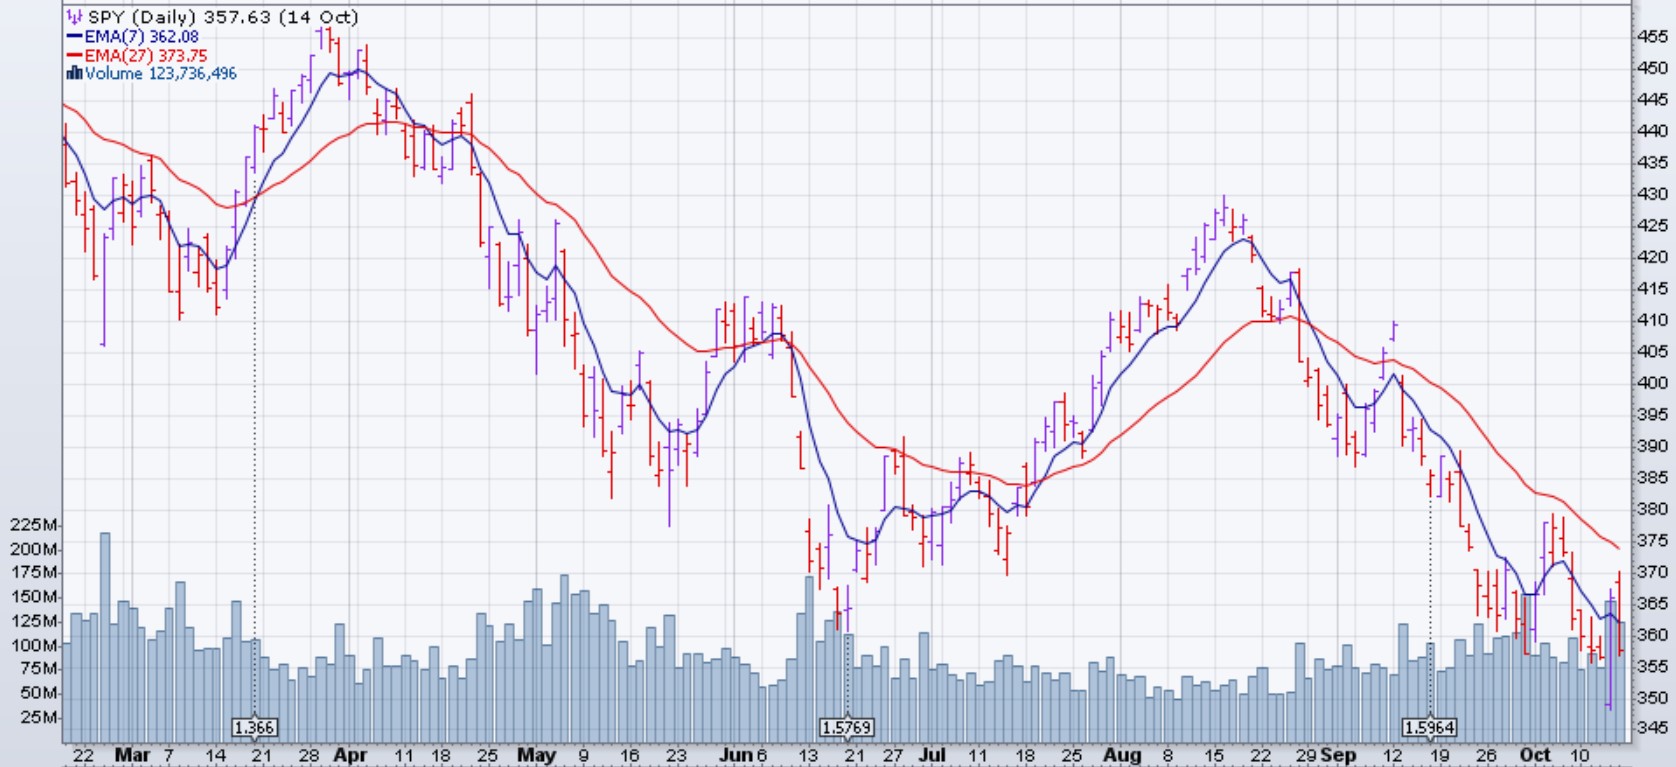Click the Volume bar chart legend icon

(x=74, y=74)
